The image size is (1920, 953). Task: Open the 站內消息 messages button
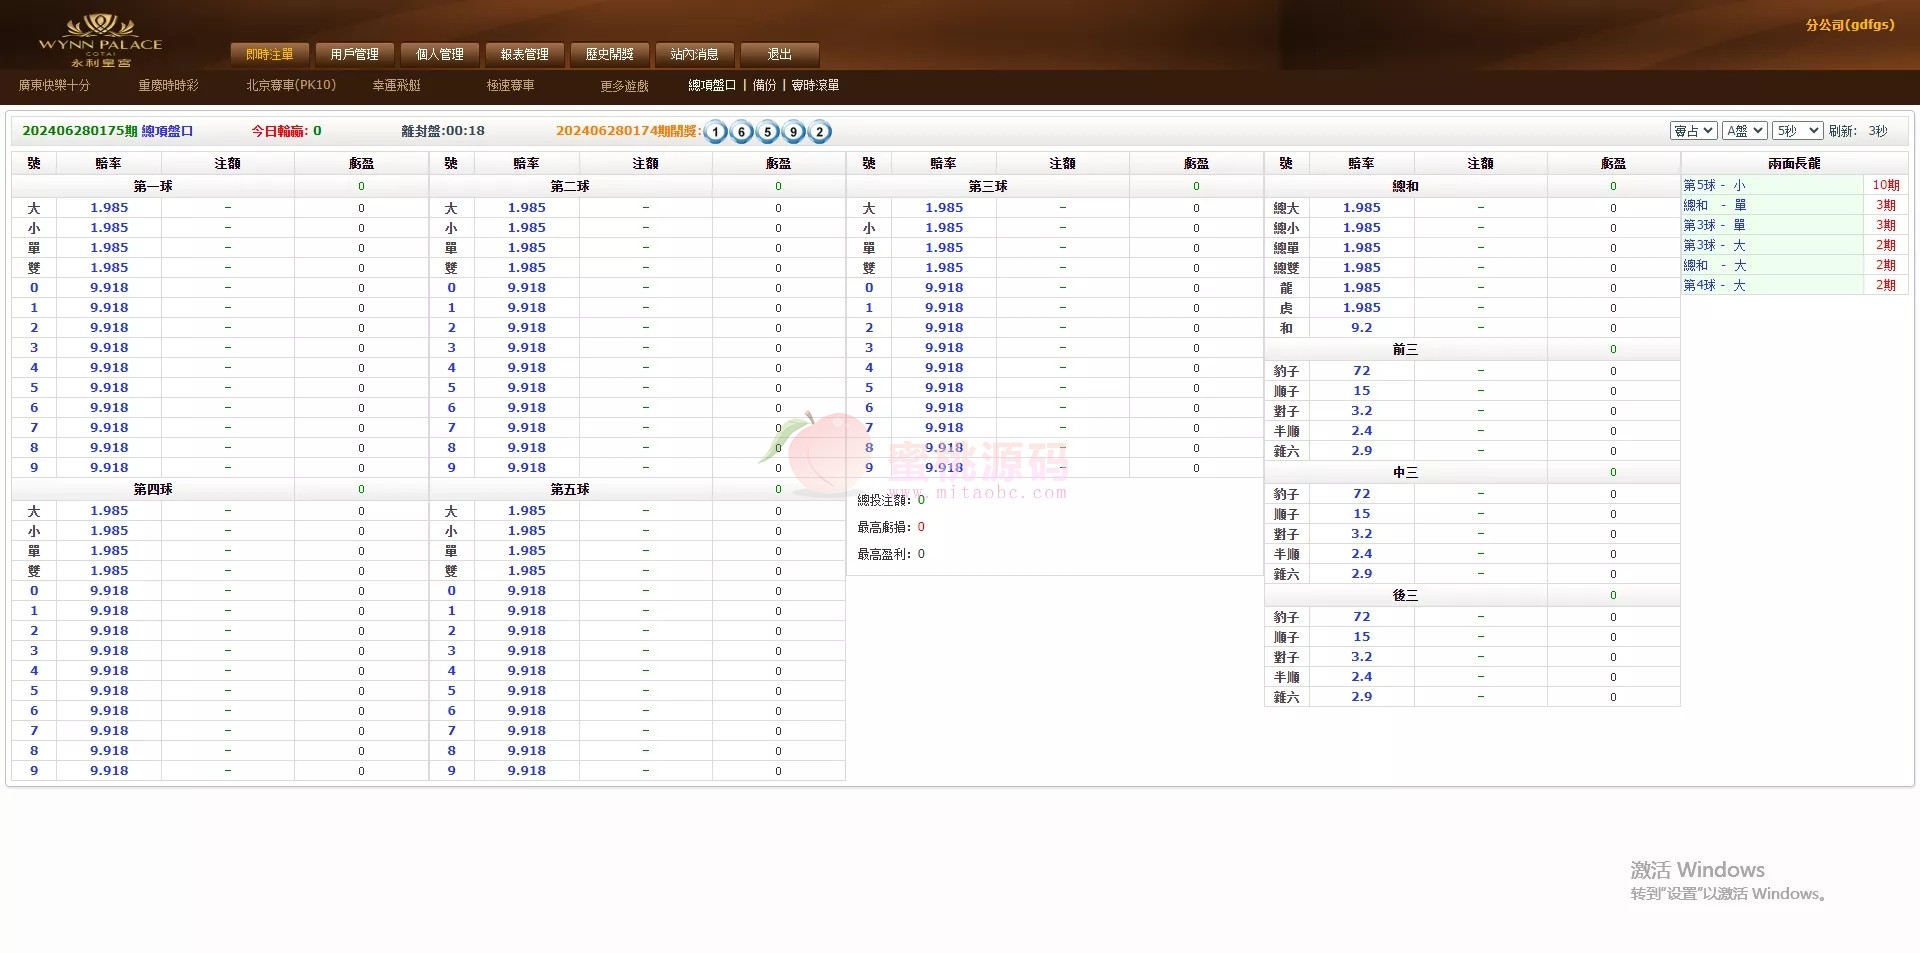click(x=694, y=54)
